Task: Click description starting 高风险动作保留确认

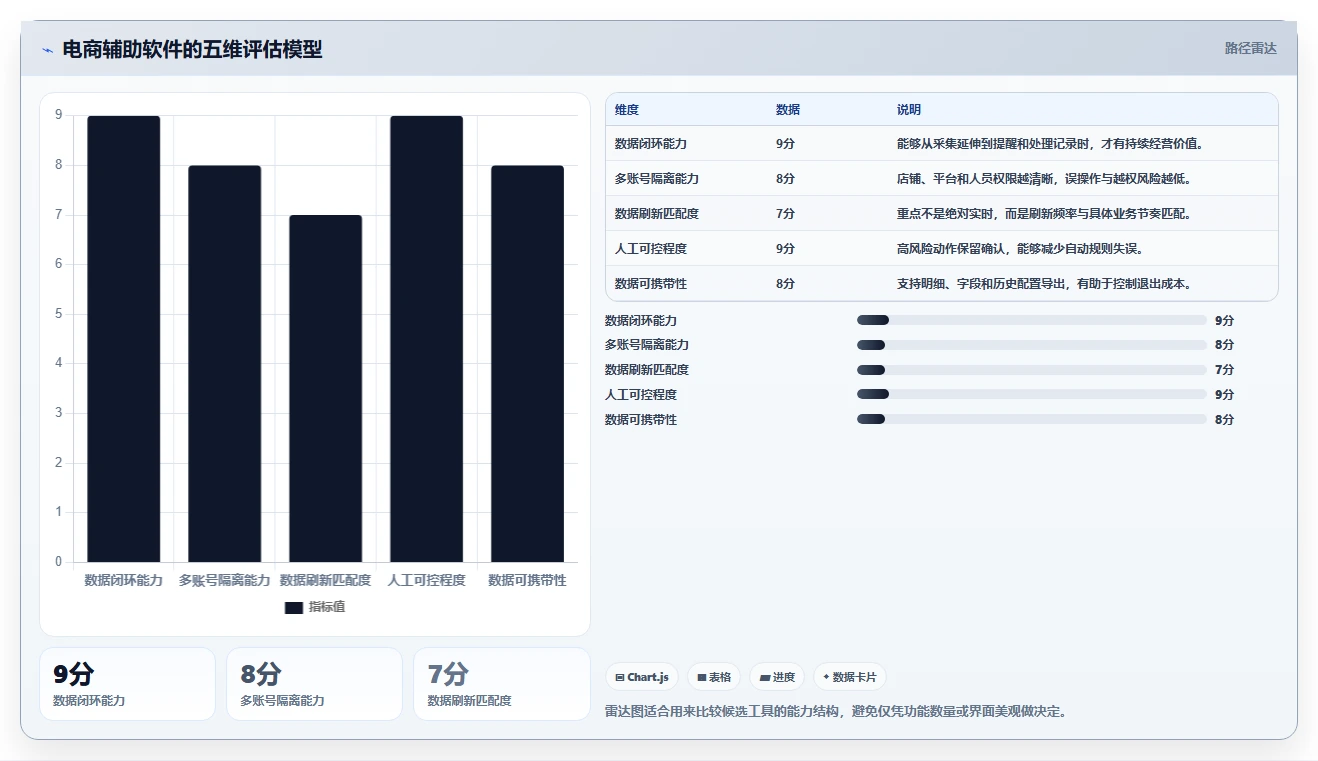Action: click(1020, 249)
